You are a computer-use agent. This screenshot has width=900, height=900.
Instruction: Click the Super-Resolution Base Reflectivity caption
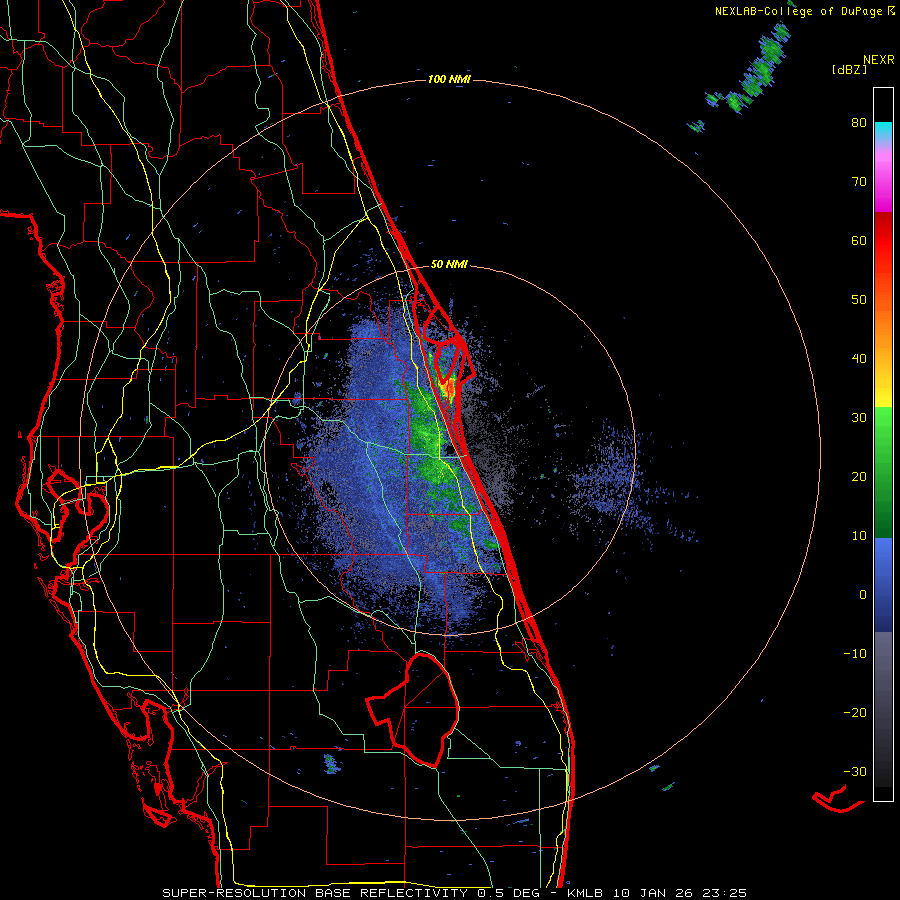click(454, 893)
